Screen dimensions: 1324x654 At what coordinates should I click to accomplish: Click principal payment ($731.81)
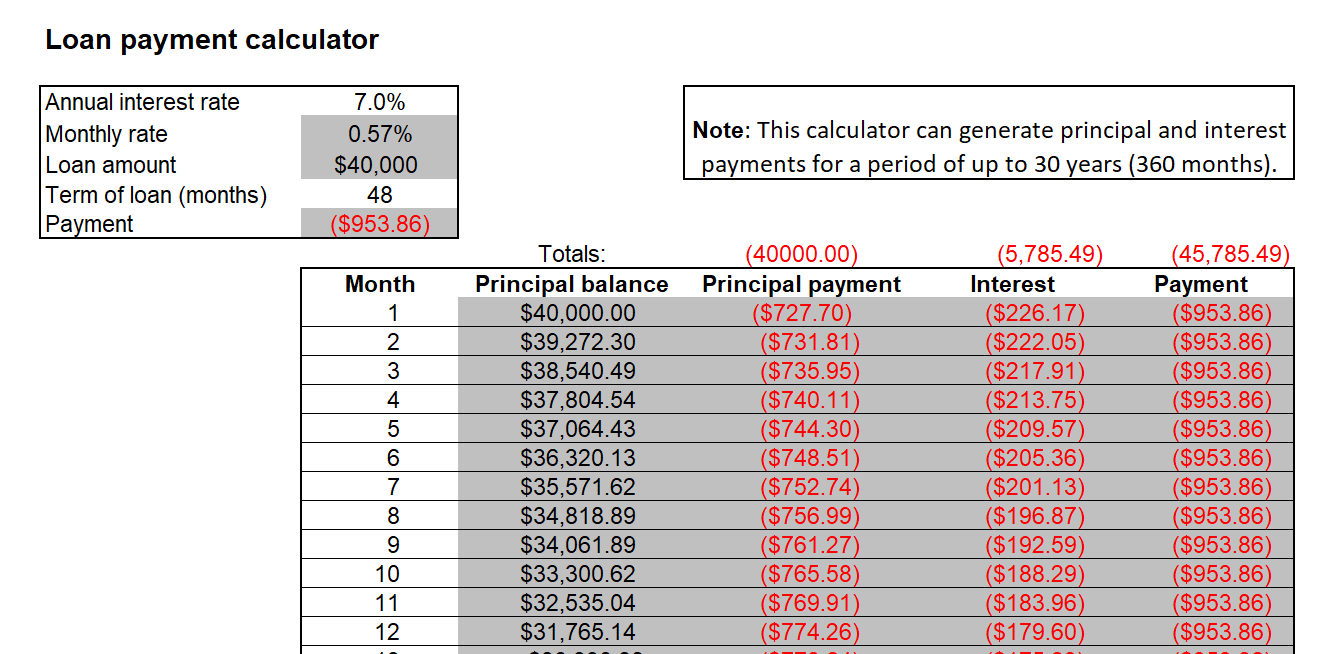point(810,342)
